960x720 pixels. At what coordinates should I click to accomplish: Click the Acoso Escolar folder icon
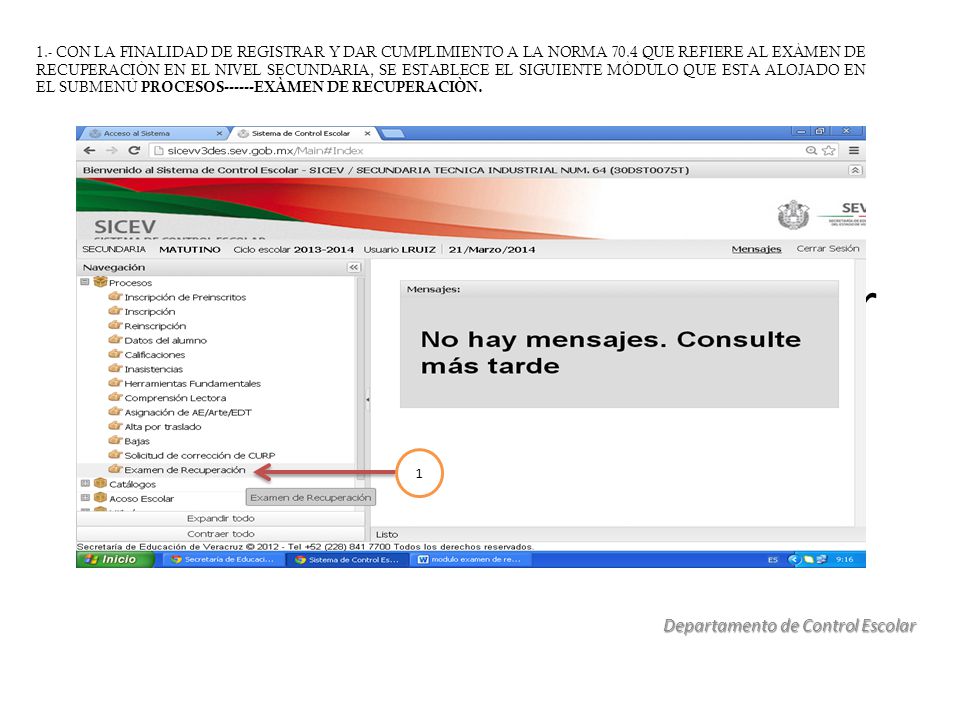(100, 497)
